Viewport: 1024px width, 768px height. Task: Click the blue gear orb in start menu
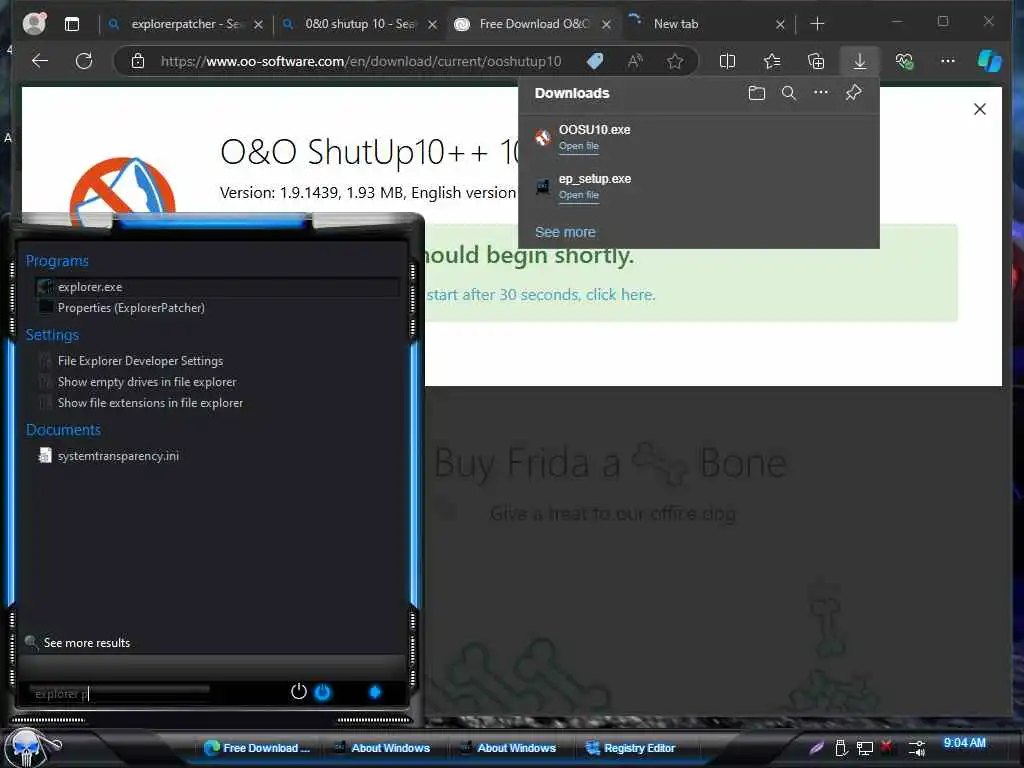tap(375, 692)
